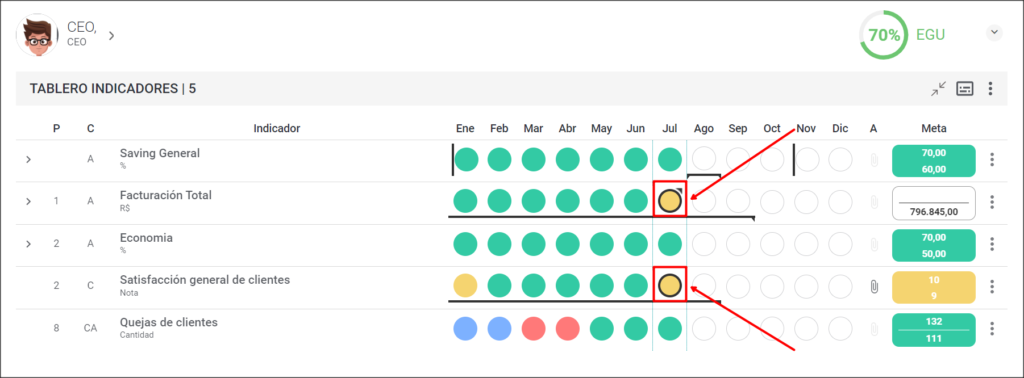The height and width of the screenshot is (378, 1024).
Task: Click the Saving General Meta box 70,00/60,00
Action: 933,161
